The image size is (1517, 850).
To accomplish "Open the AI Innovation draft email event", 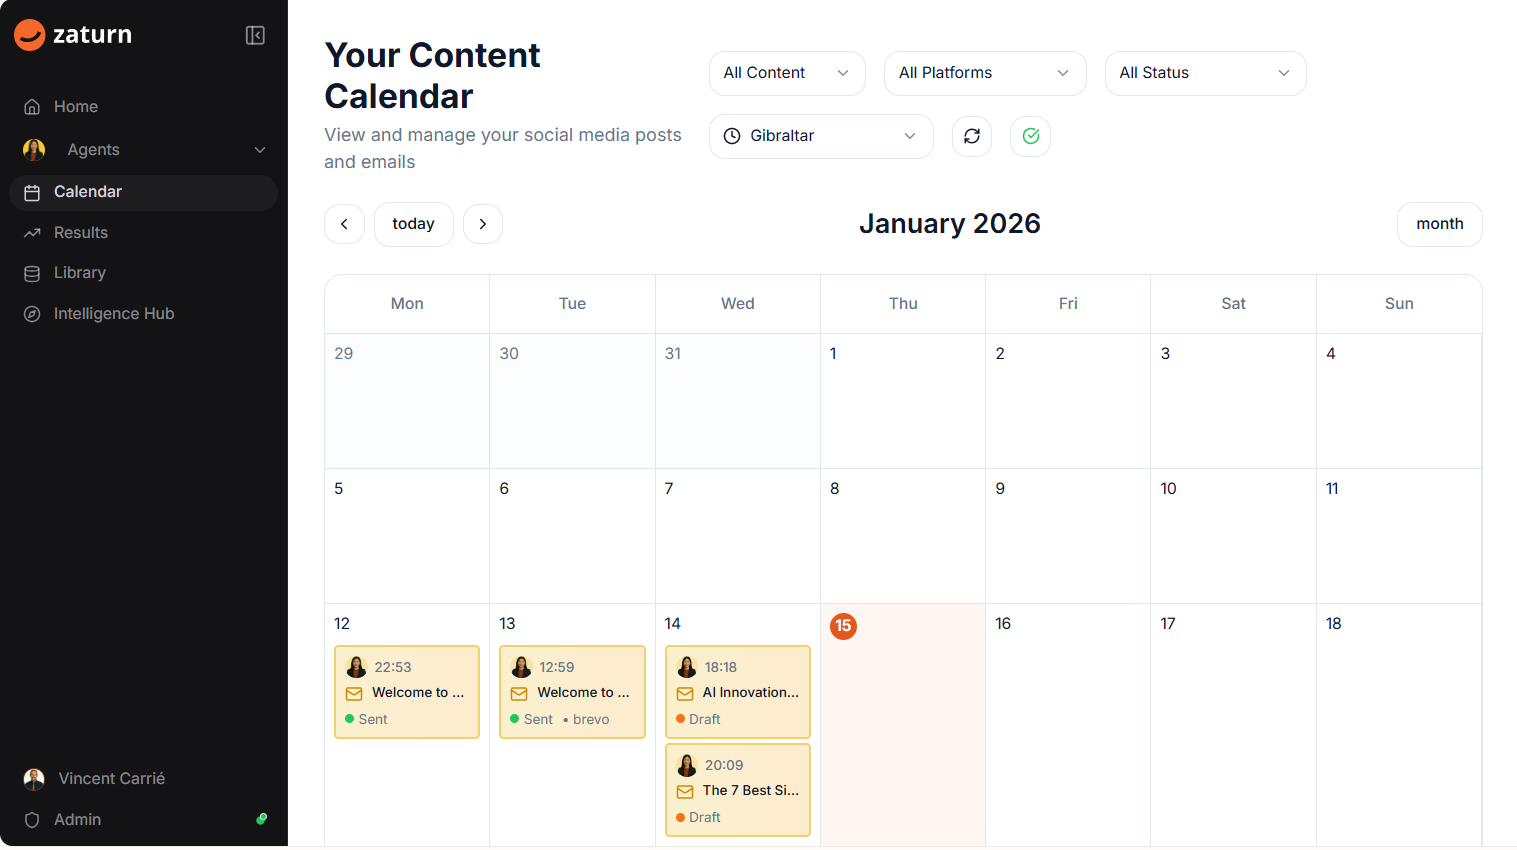I will 738,692.
